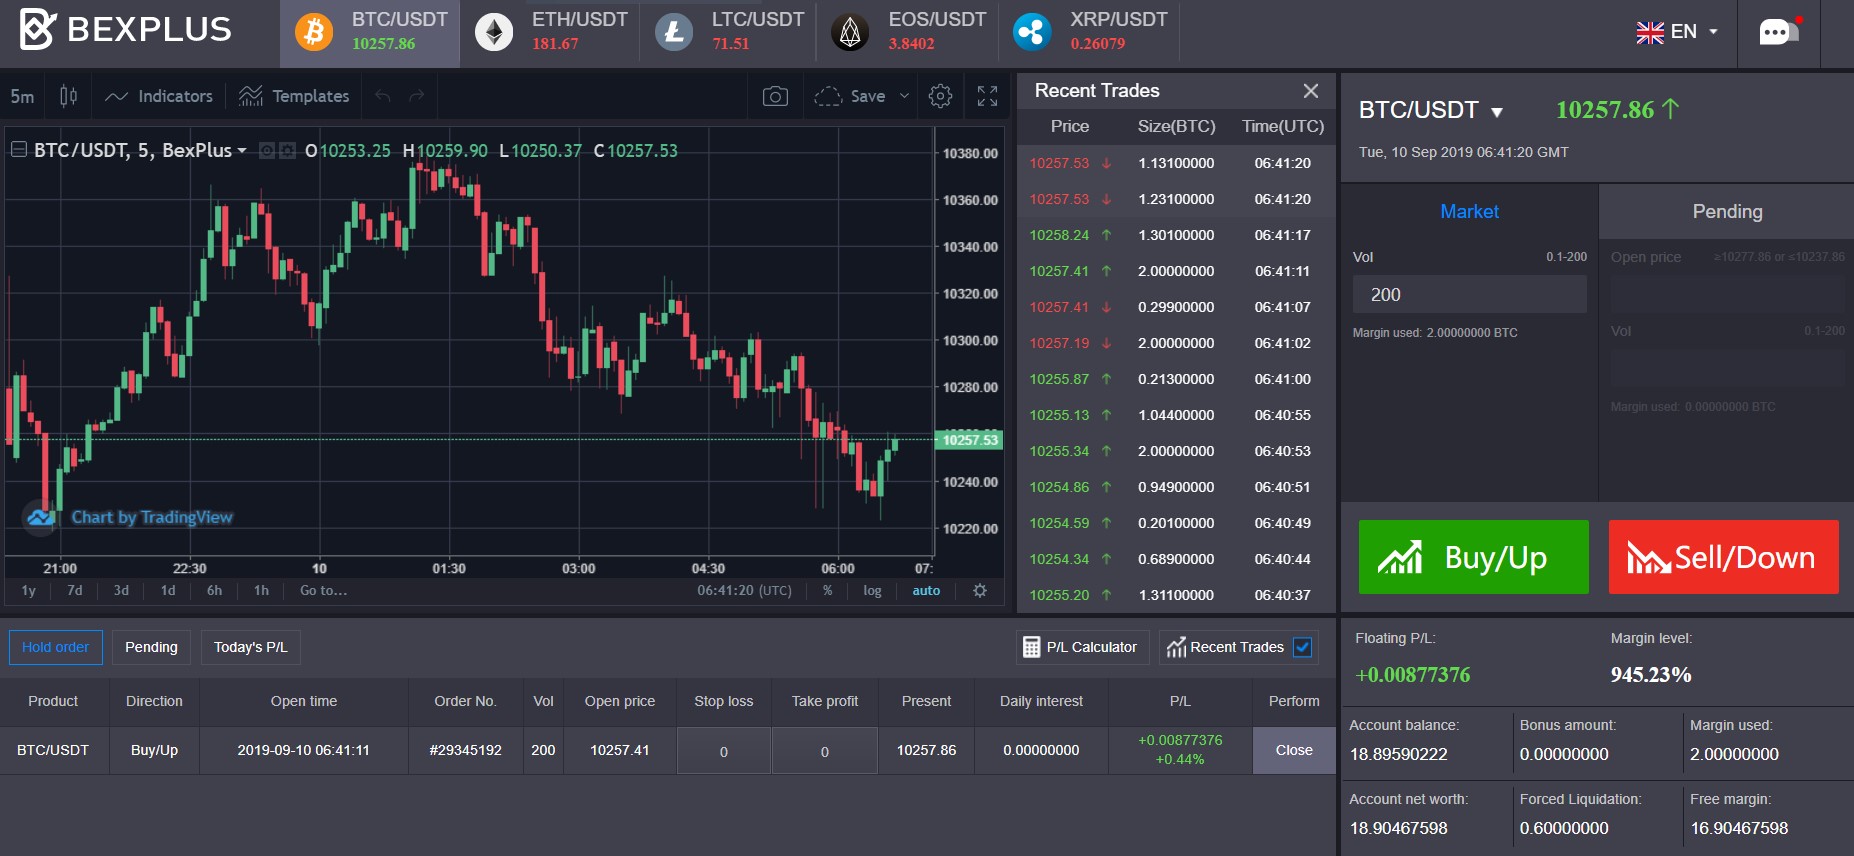The height and width of the screenshot is (856, 1854).
Task: Open the EN language dropdown
Action: (x=1678, y=32)
